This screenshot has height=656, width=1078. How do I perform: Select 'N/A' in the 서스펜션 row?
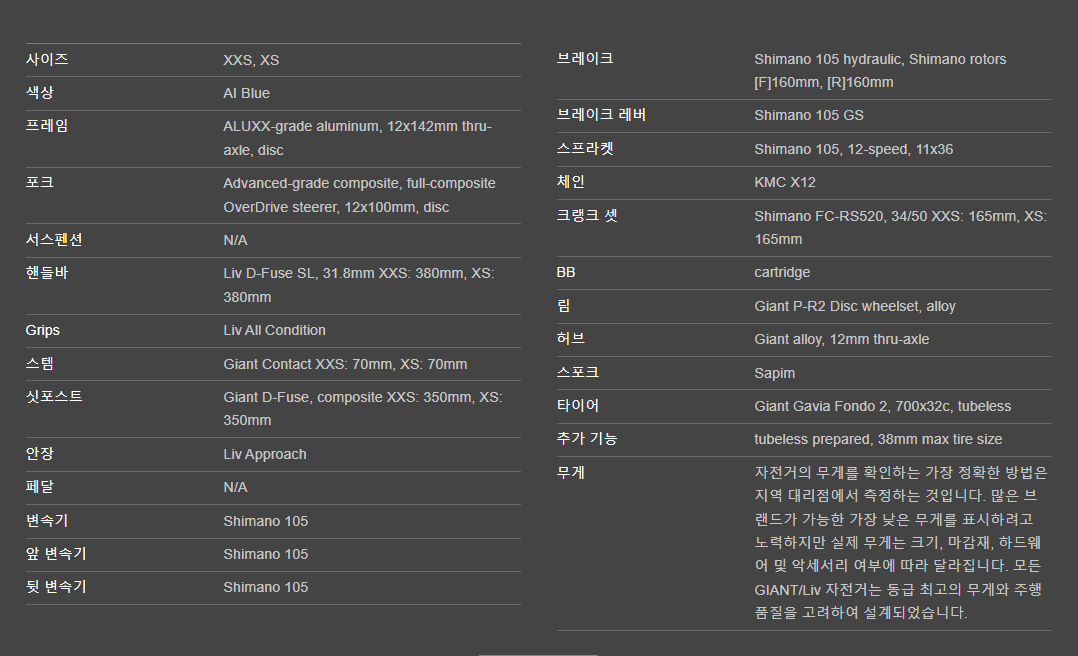(x=235, y=241)
